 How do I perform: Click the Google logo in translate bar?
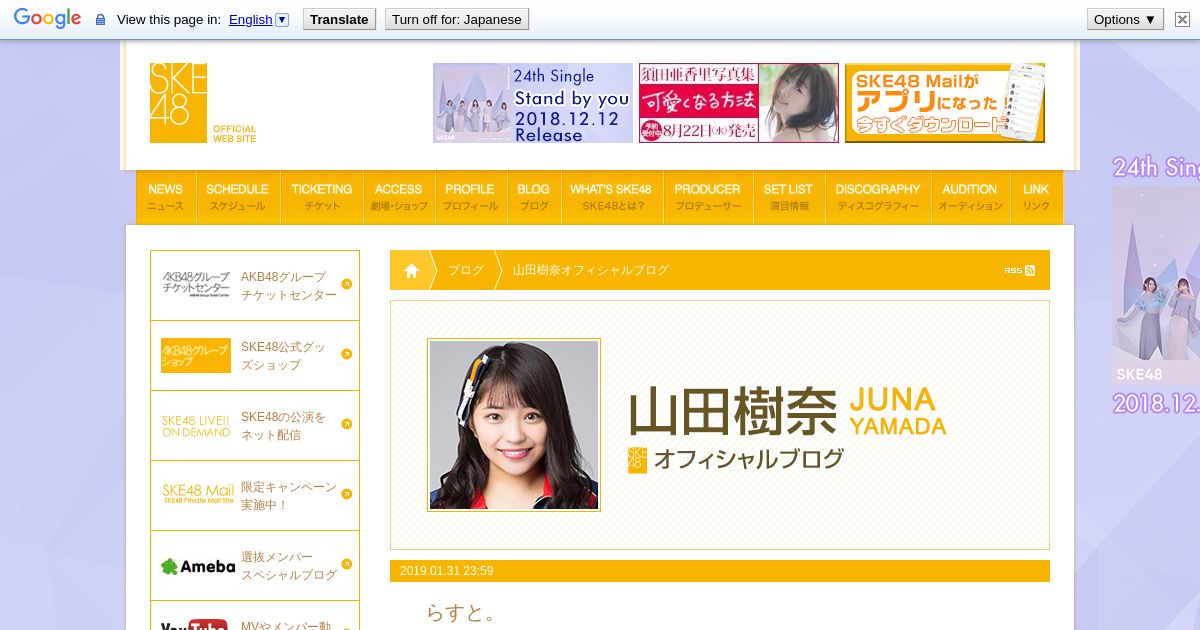click(x=47, y=19)
